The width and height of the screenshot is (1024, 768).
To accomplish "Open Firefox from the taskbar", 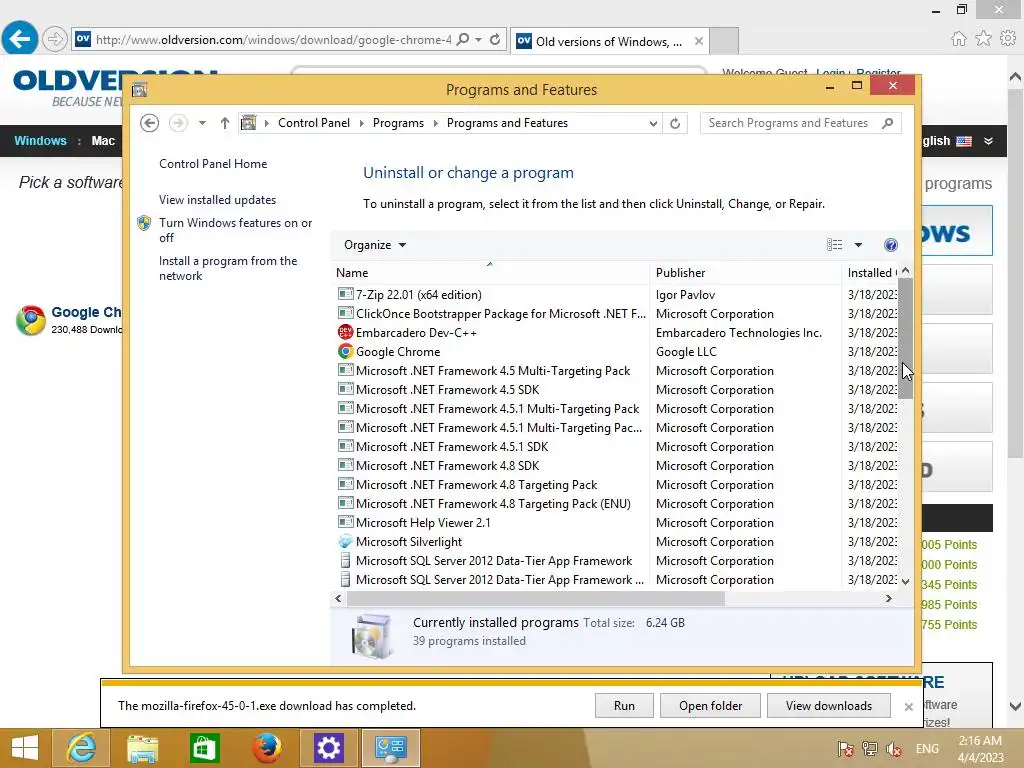I will pyautogui.click(x=266, y=748).
